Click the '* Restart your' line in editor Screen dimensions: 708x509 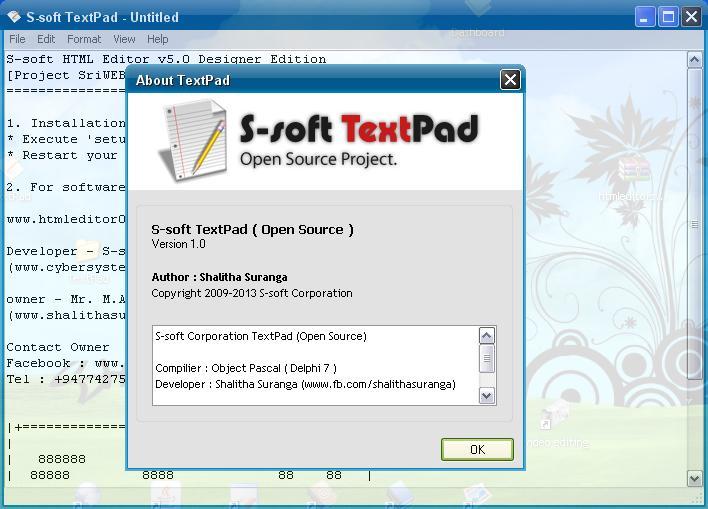62,155
